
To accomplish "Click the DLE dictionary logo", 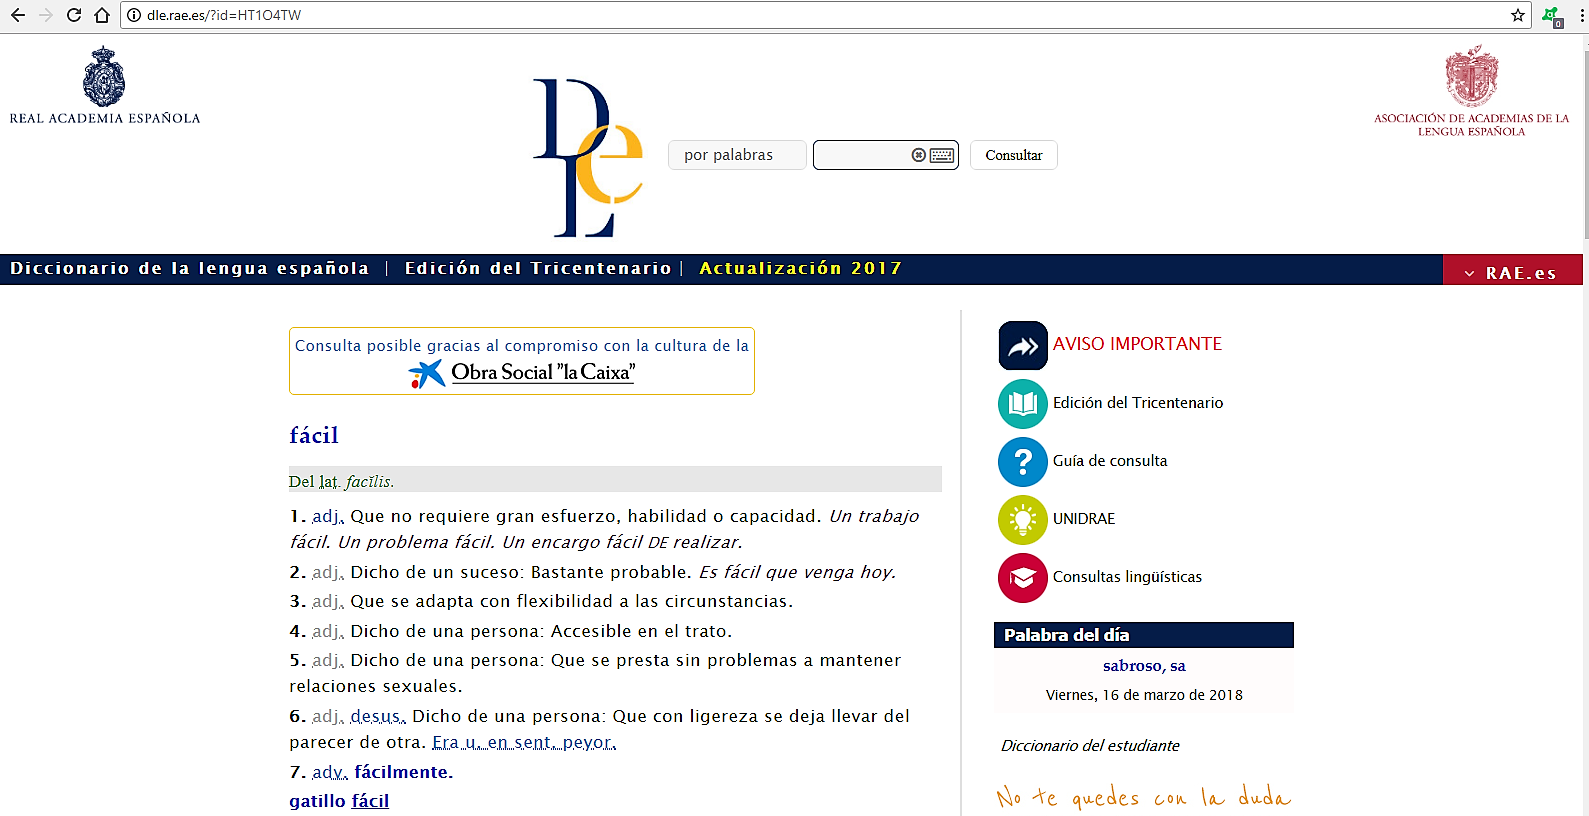I will (x=588, y=158).
